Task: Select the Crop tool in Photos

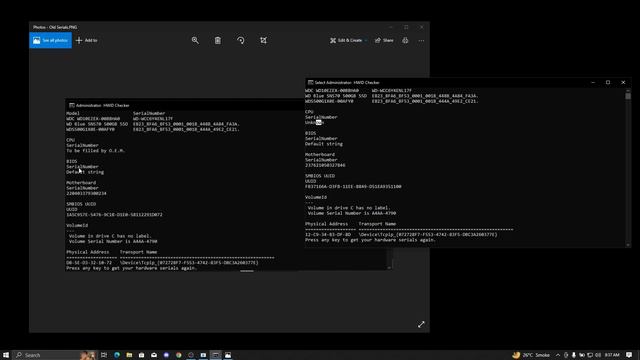Action: (x=264, y=40)
